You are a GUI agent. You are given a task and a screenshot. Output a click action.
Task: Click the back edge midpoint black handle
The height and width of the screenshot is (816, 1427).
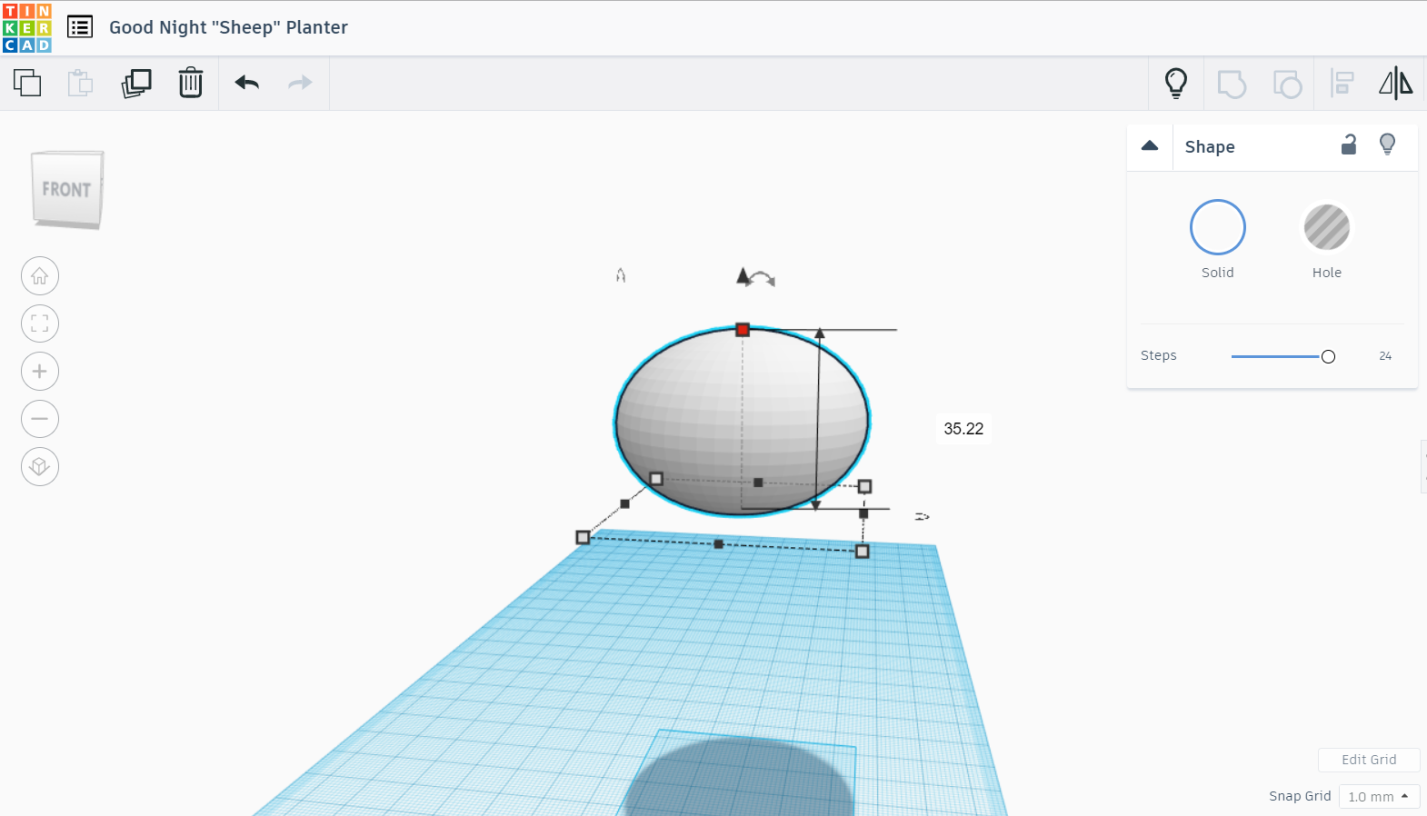[758, 483]
